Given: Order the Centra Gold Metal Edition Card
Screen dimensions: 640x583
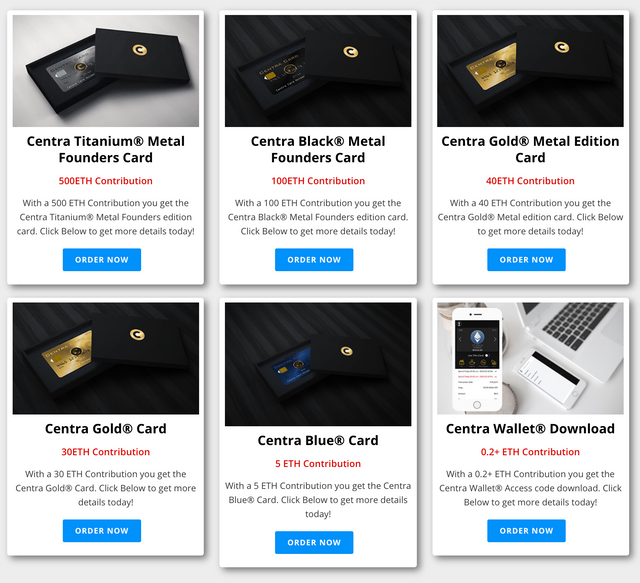Looking at the screenshot, I should (526, 260).
